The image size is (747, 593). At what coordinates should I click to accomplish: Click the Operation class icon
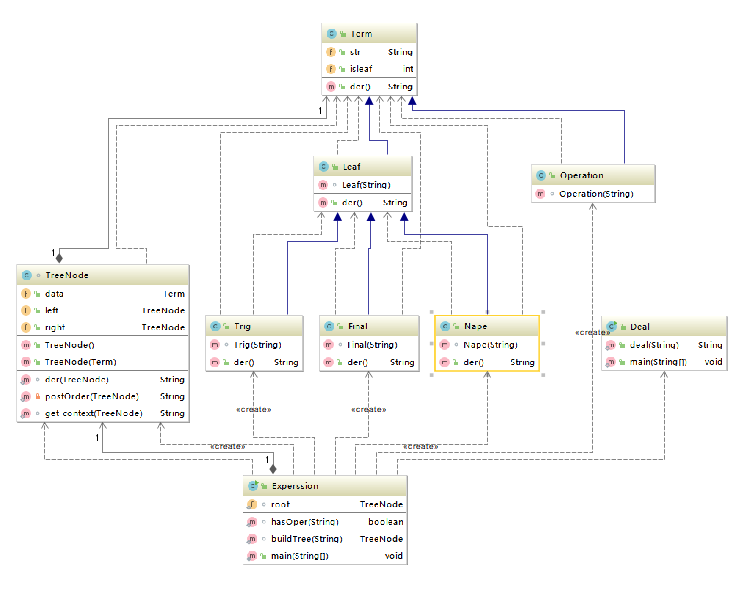click(541, 175)
